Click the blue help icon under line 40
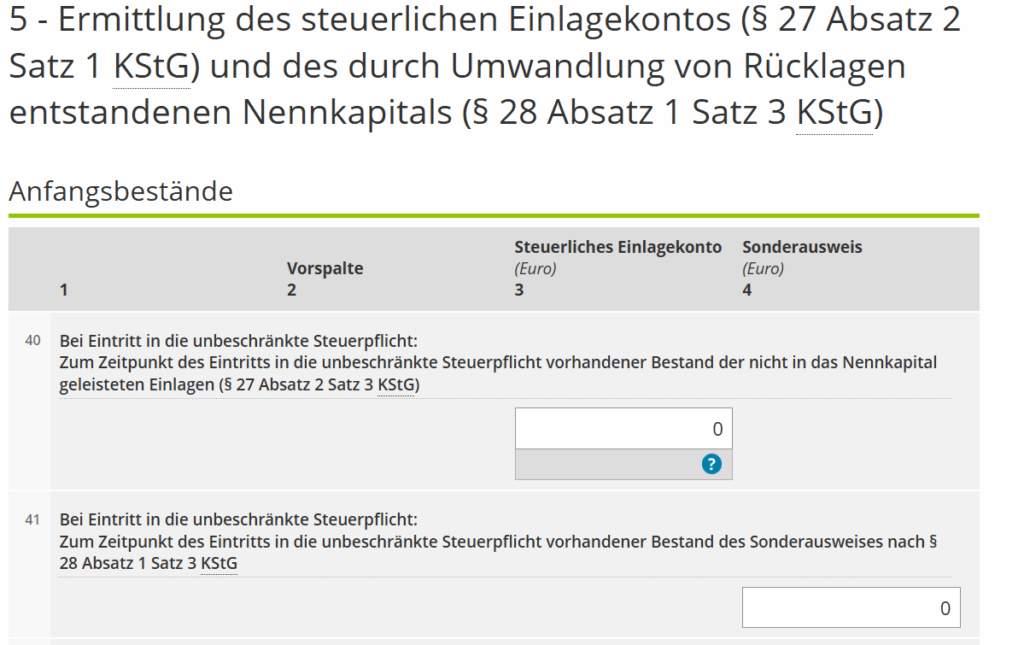This screenshot has height=645, width=1024. (x=711, y=464)
